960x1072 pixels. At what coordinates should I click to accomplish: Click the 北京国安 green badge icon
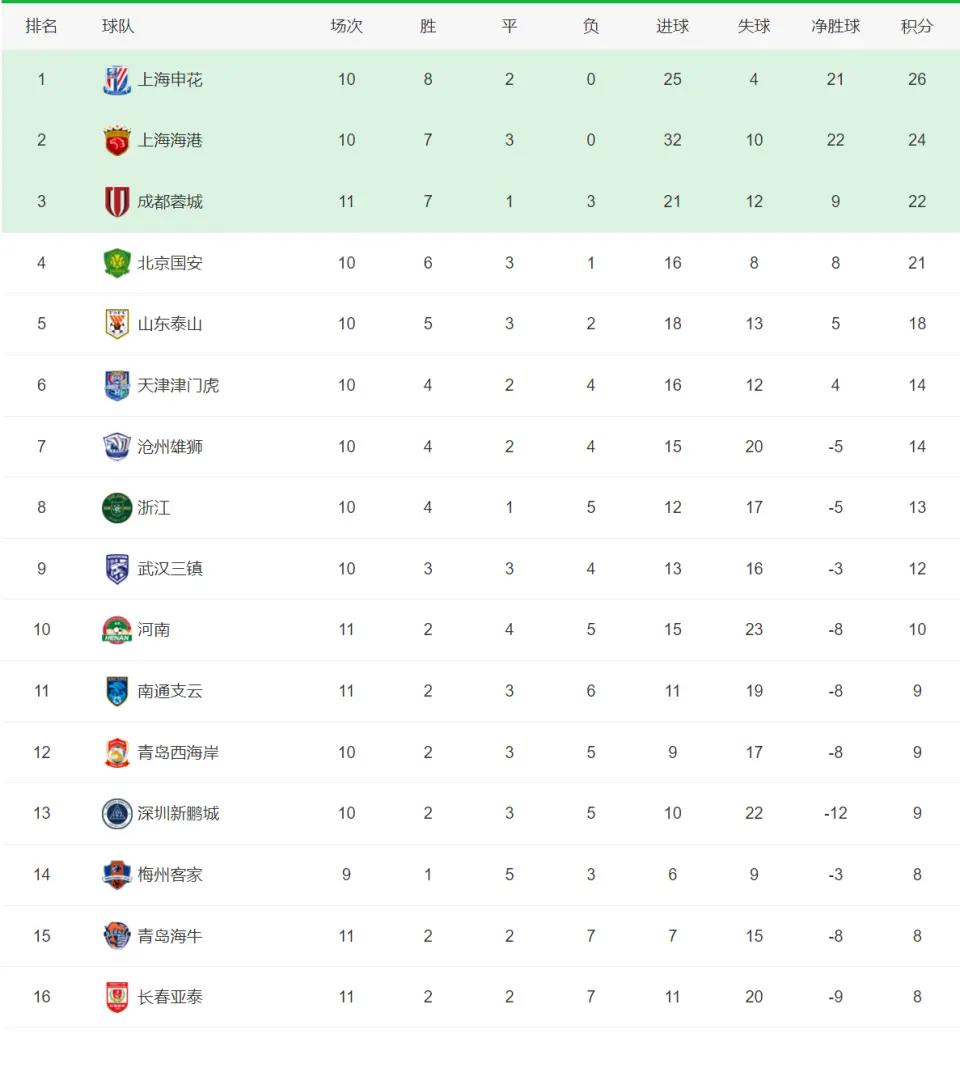[x=117, y=263]
